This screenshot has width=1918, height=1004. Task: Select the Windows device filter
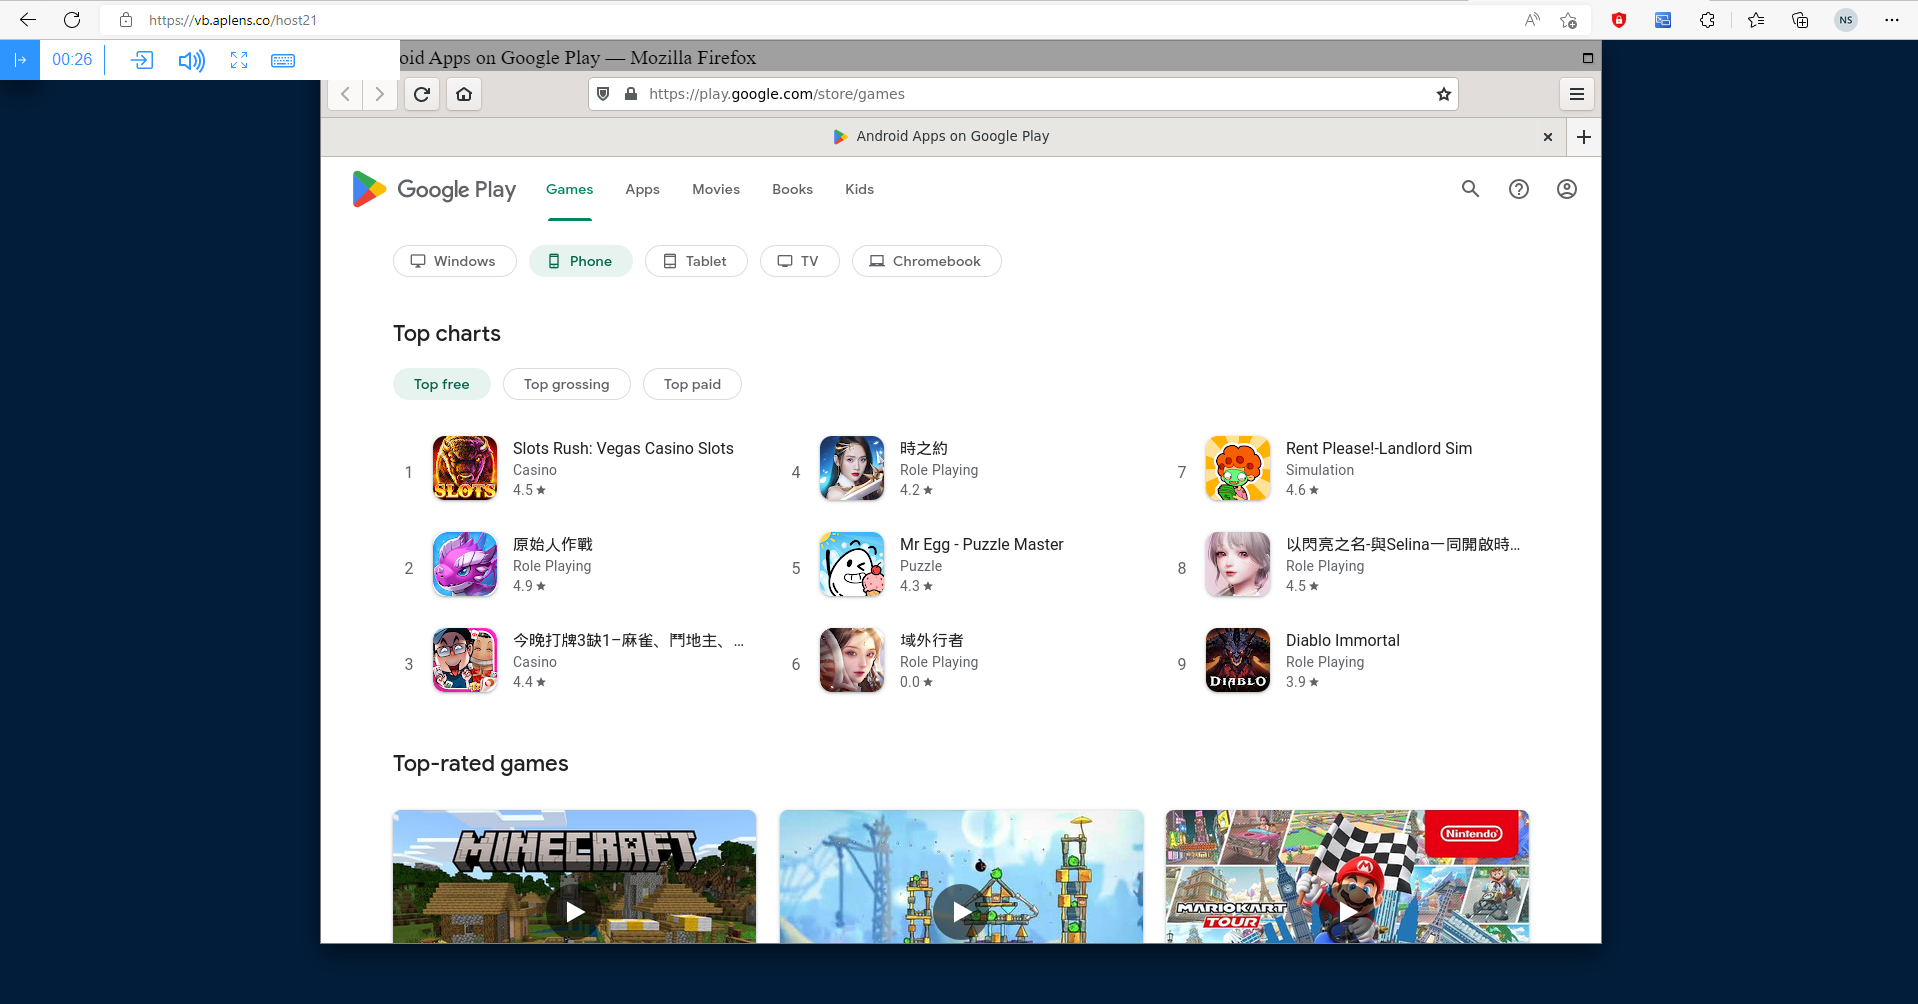tap(454, 261)
